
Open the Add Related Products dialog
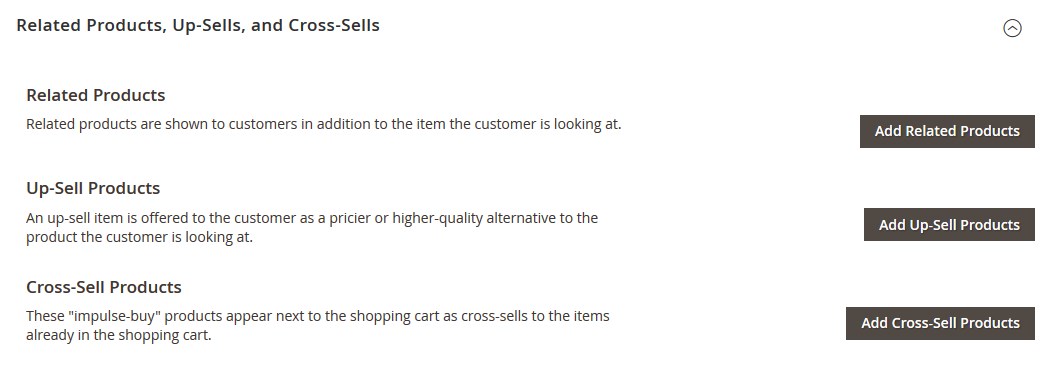pyautogui.click(x=947, y=131)
